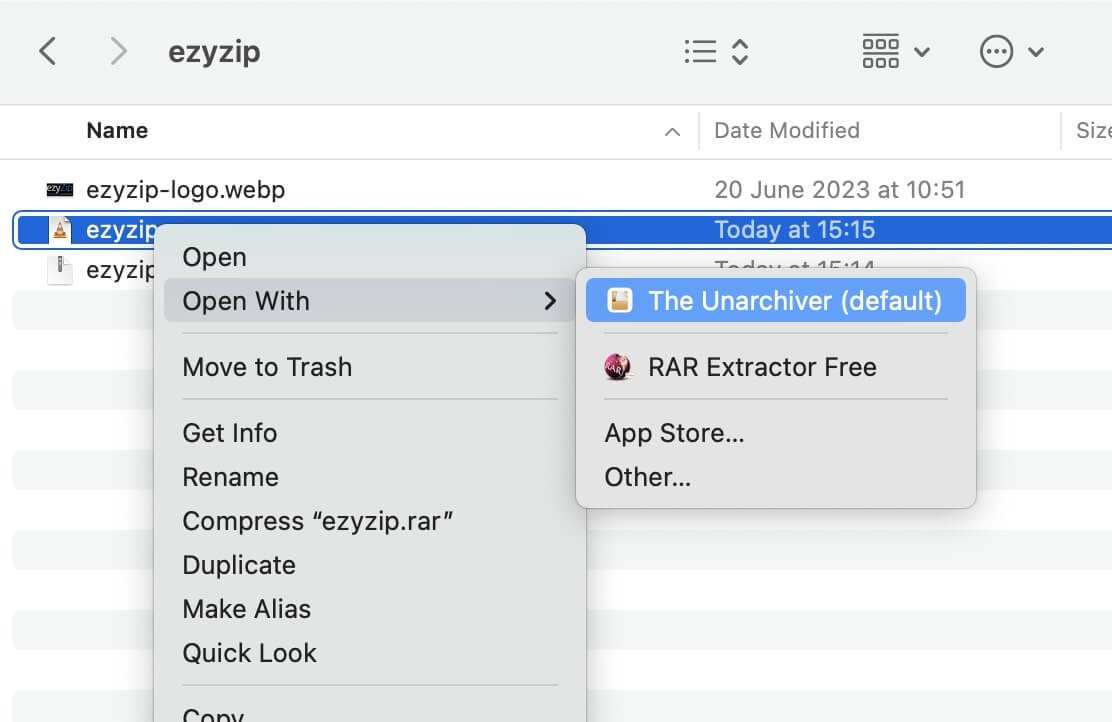This screenshot has width=1112, height=722.
Task: Click the forward navigation arrow
Action: coord(117,51)
